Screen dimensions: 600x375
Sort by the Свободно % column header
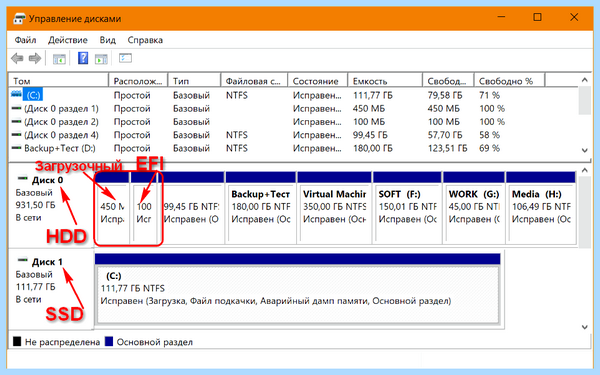[509, 81]
